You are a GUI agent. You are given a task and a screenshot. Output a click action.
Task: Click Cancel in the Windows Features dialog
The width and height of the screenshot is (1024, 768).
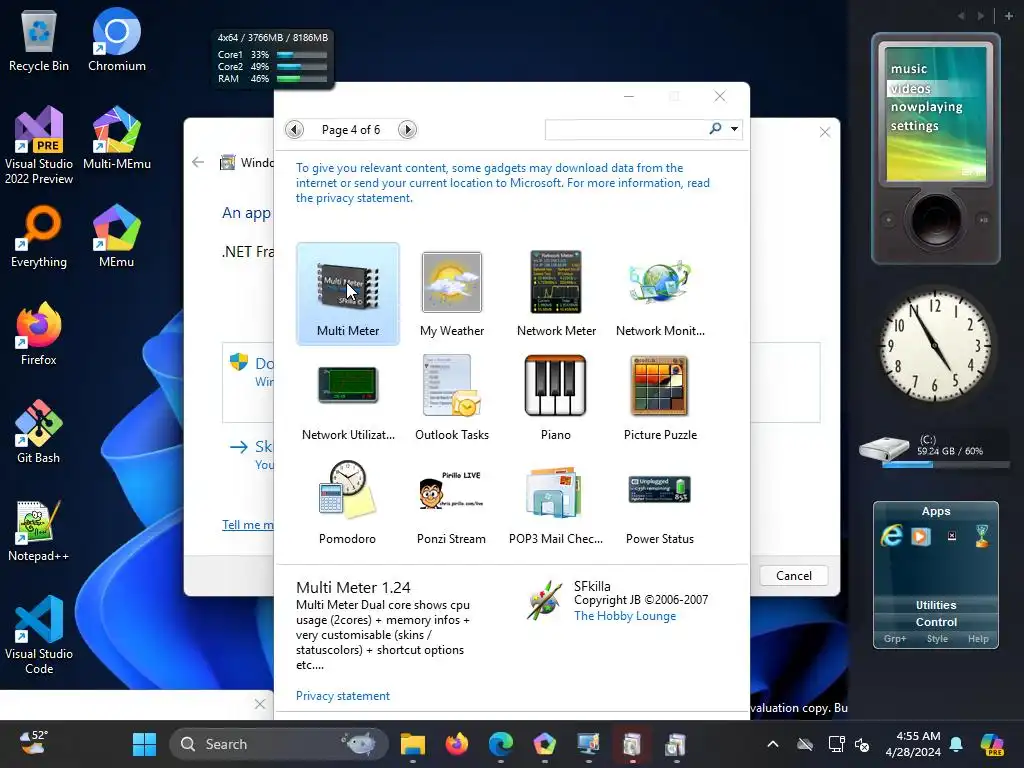(x=793, y=575)
